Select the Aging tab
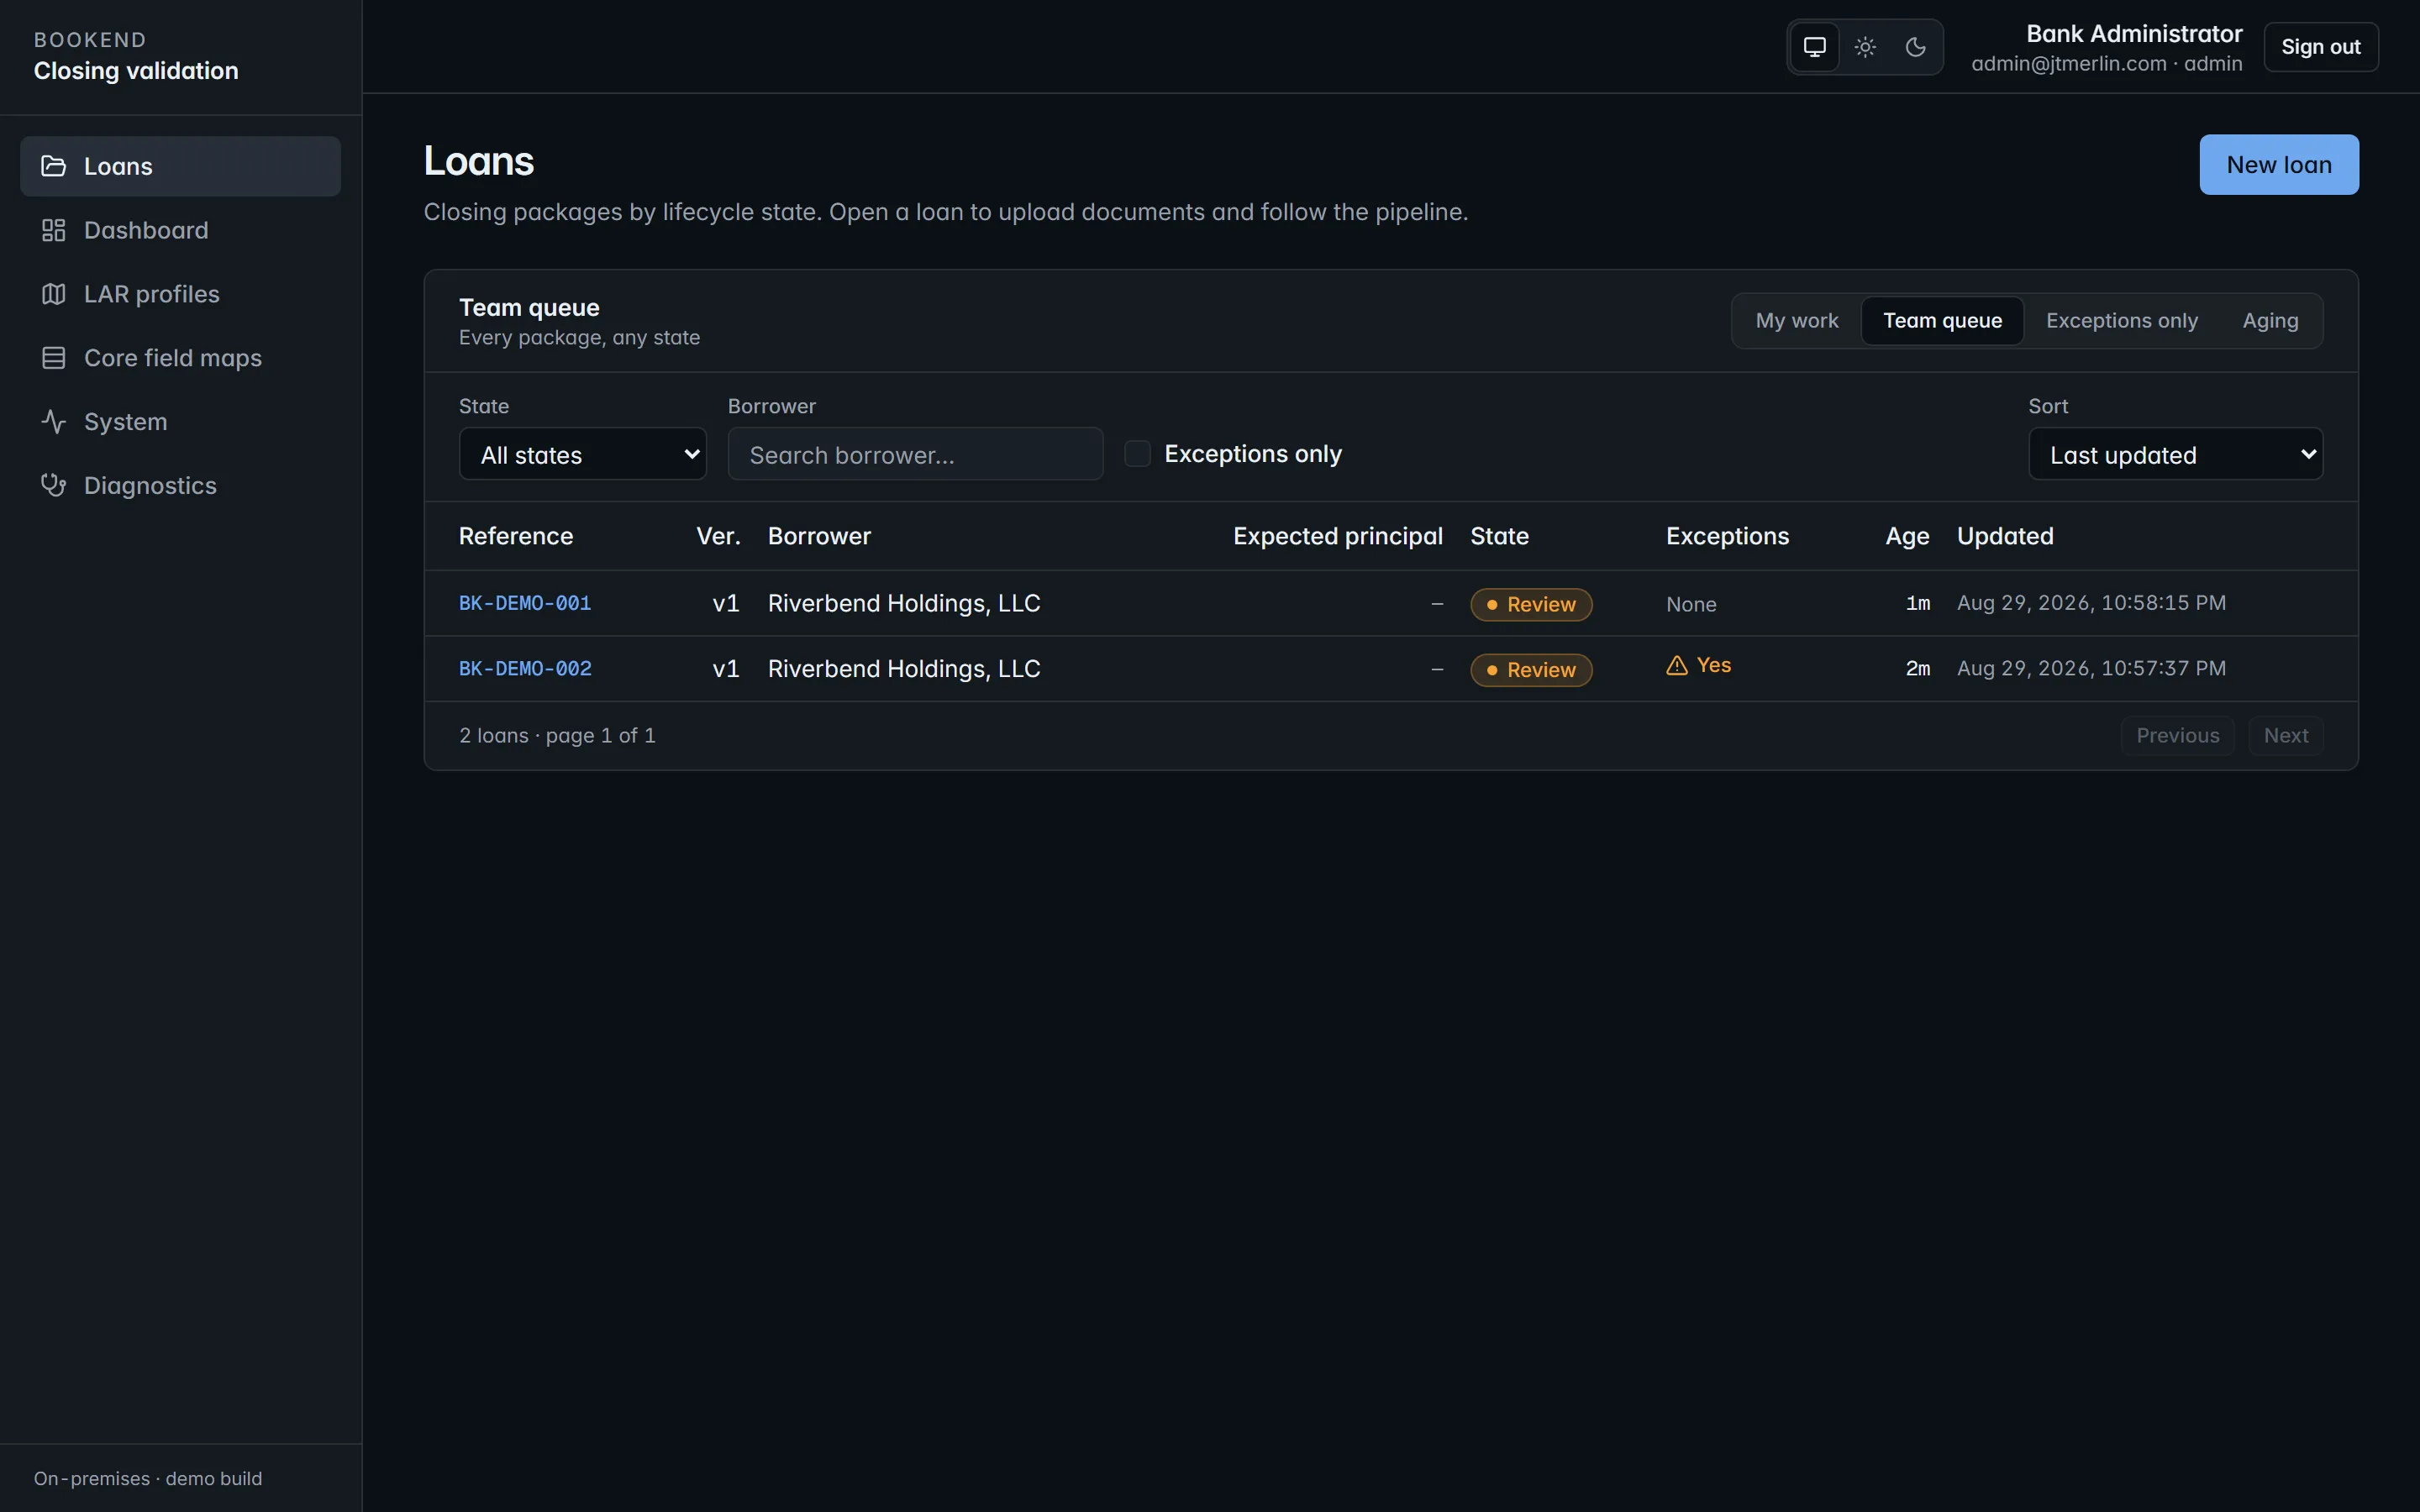This screenshot has width=2420, height=1512. click(x=2270, y=321)
